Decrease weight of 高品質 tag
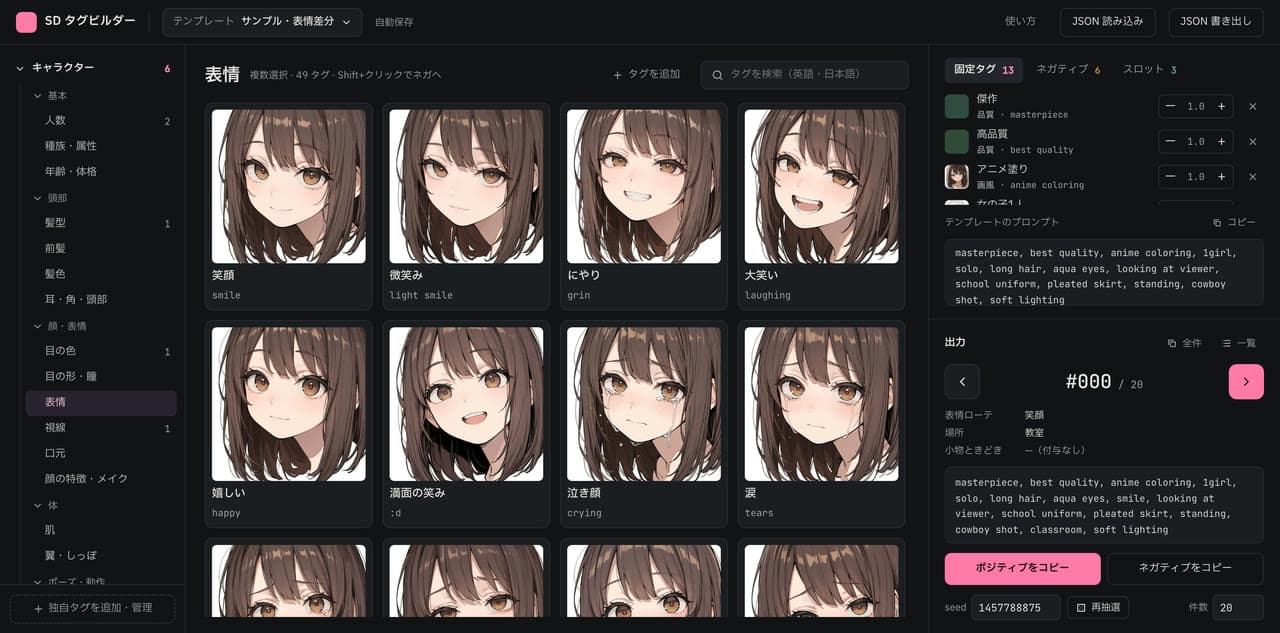Viewport: 1280px width, 633px height. (x=1170, y=142)
